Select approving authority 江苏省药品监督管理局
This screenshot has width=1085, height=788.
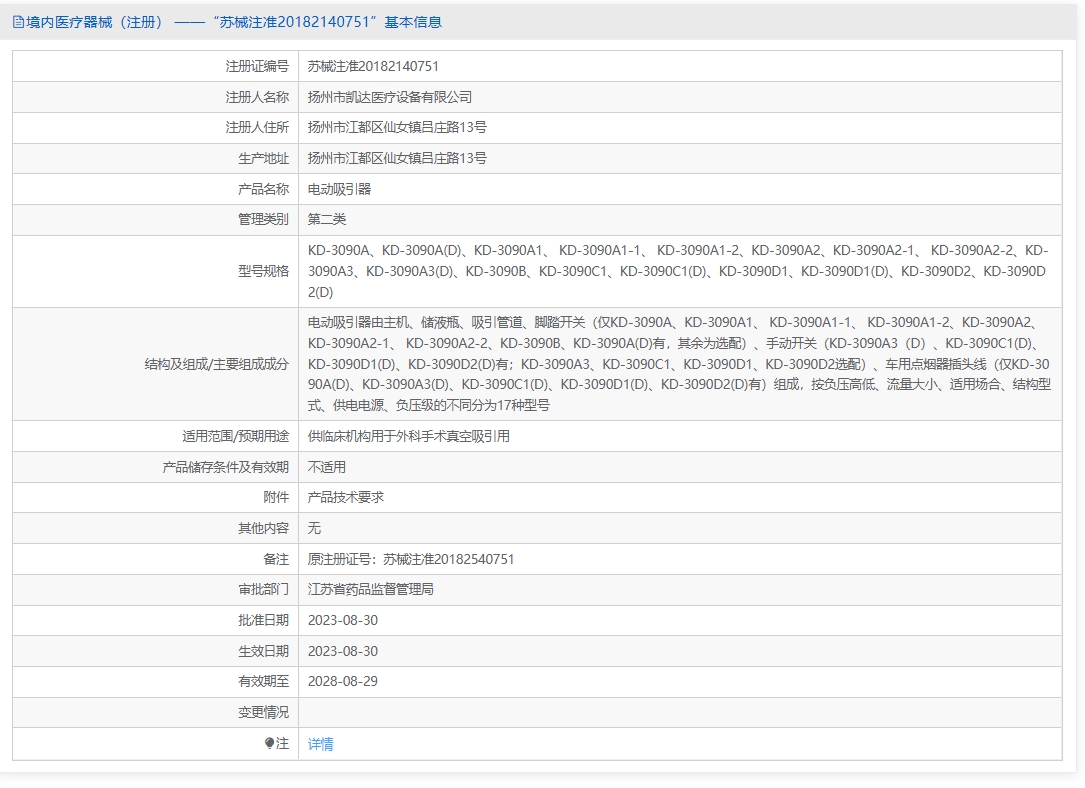[370, 589]
